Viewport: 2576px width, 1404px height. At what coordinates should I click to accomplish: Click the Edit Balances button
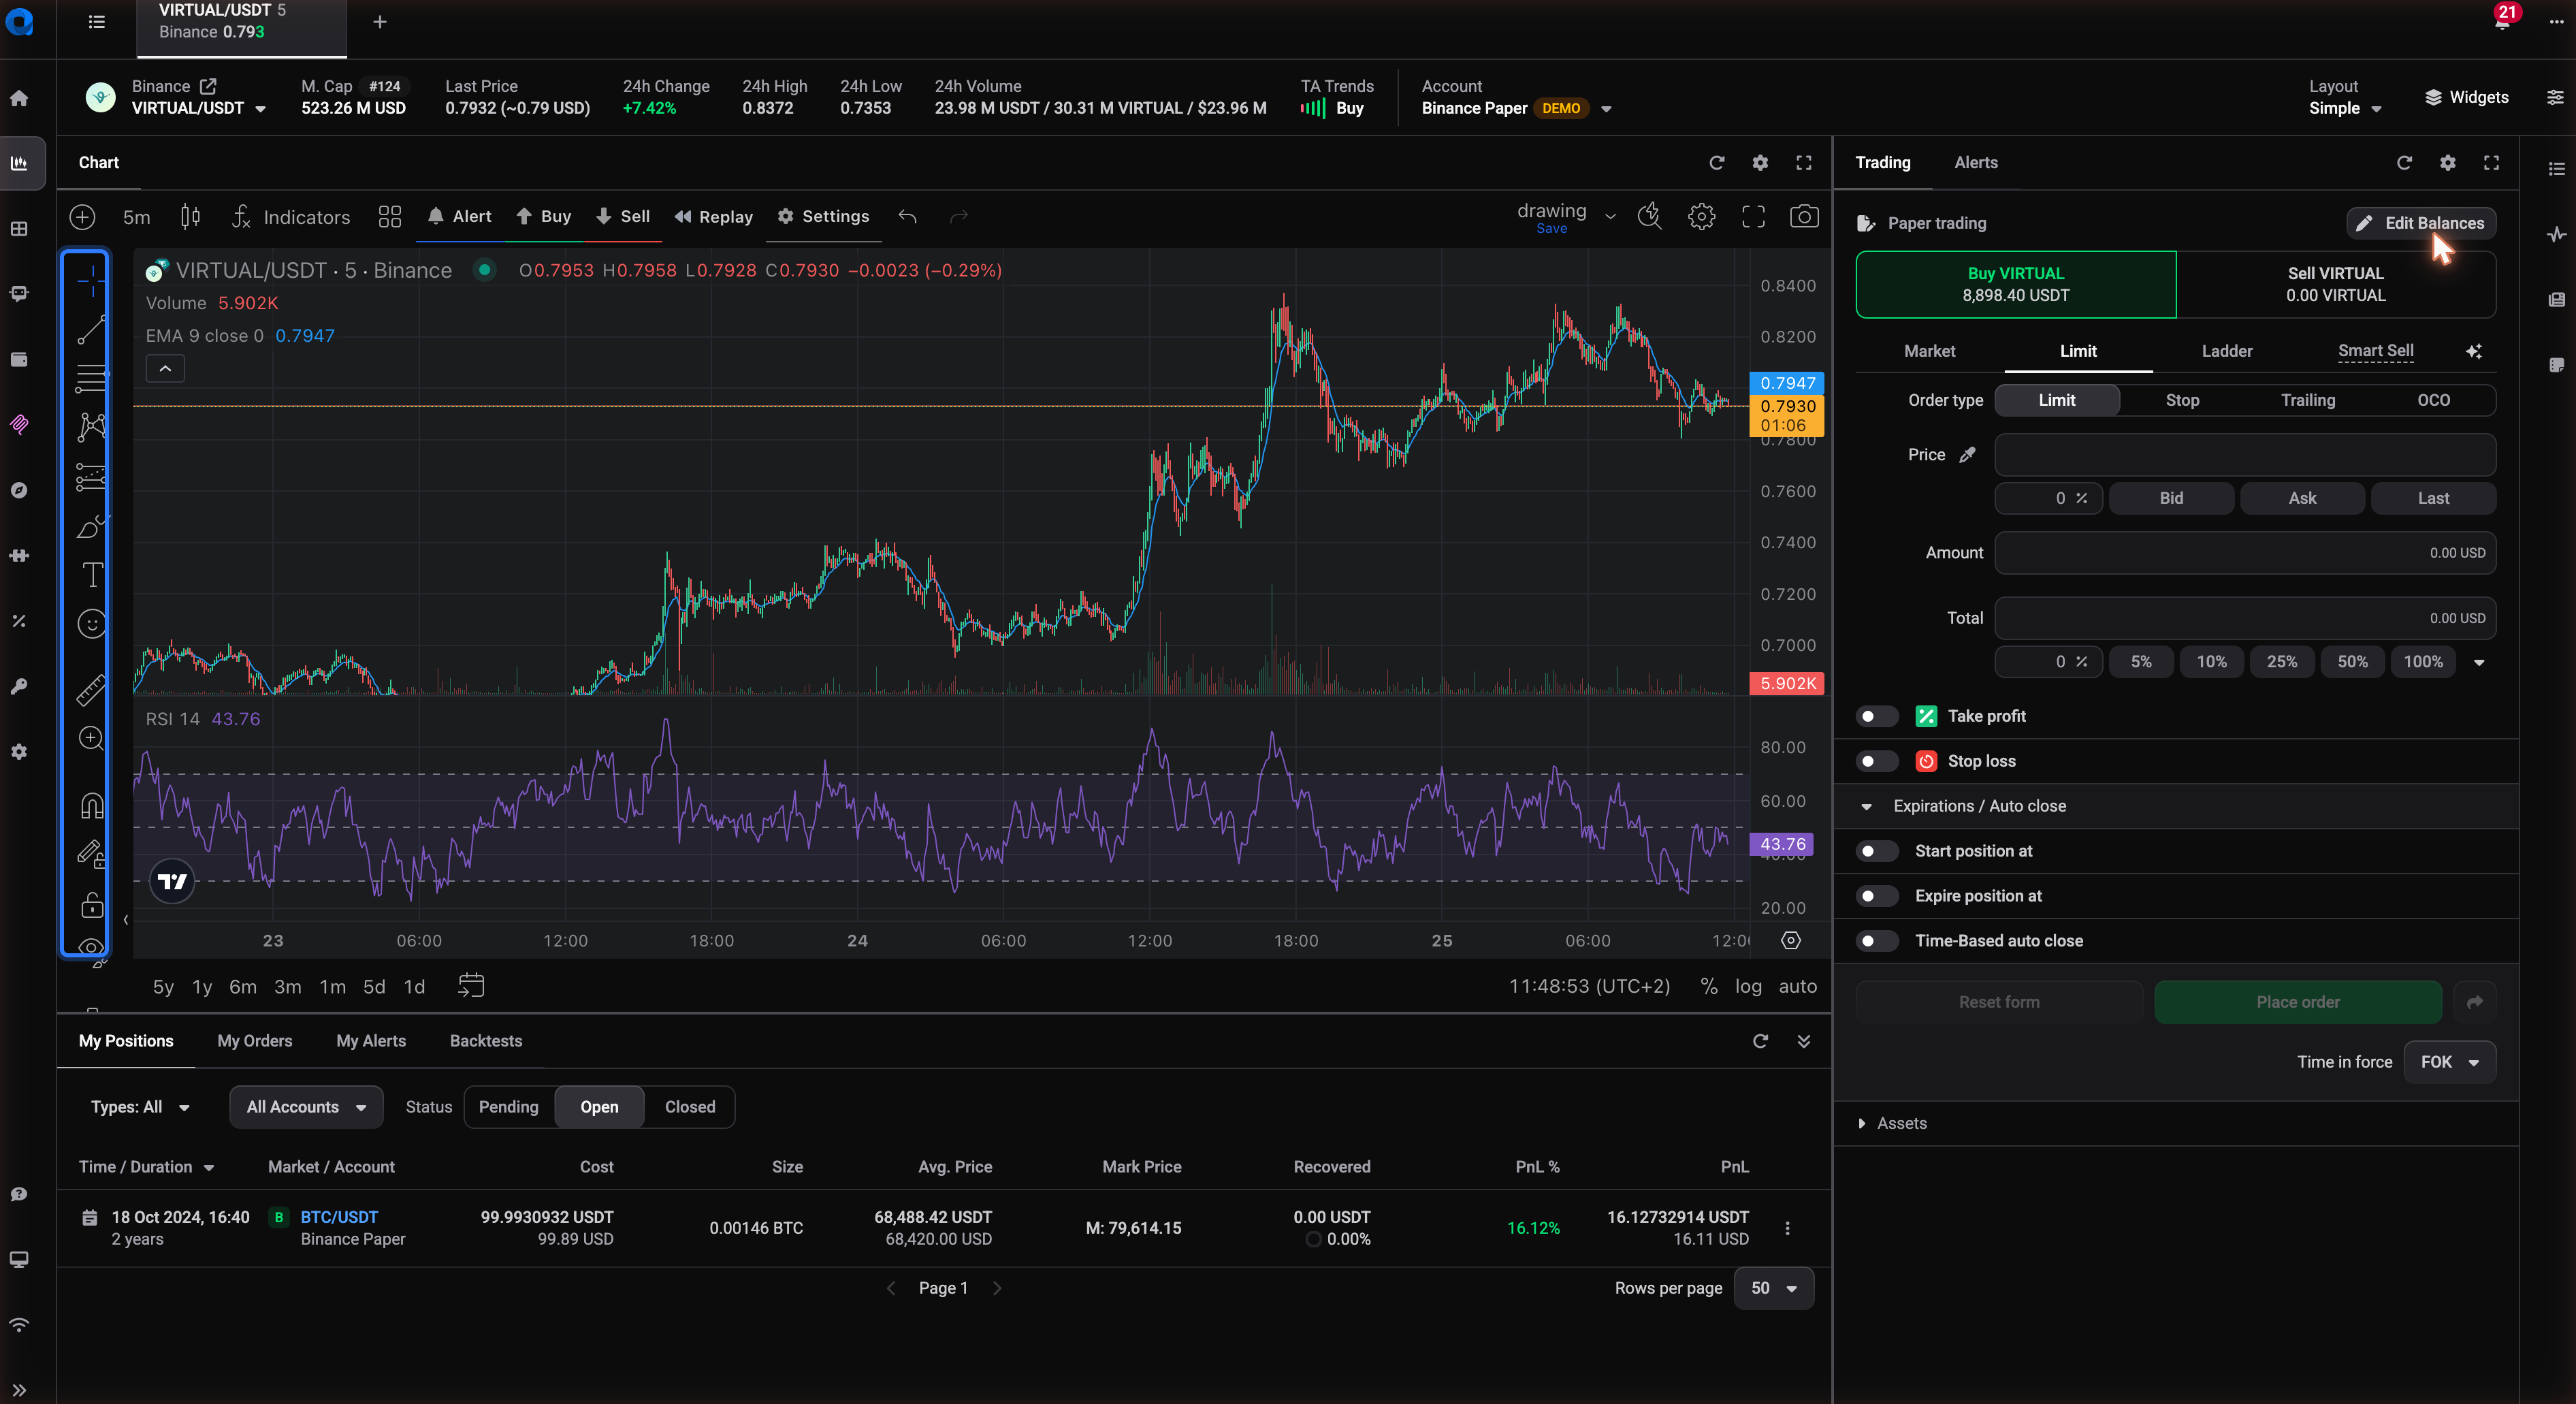(2421, 223)
